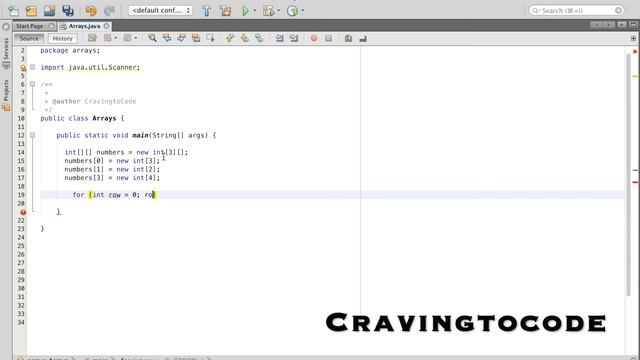Viewport: 640px width, 360px height.
Task: Open the navigate back dropdown arrow
Action: (116, 38)
